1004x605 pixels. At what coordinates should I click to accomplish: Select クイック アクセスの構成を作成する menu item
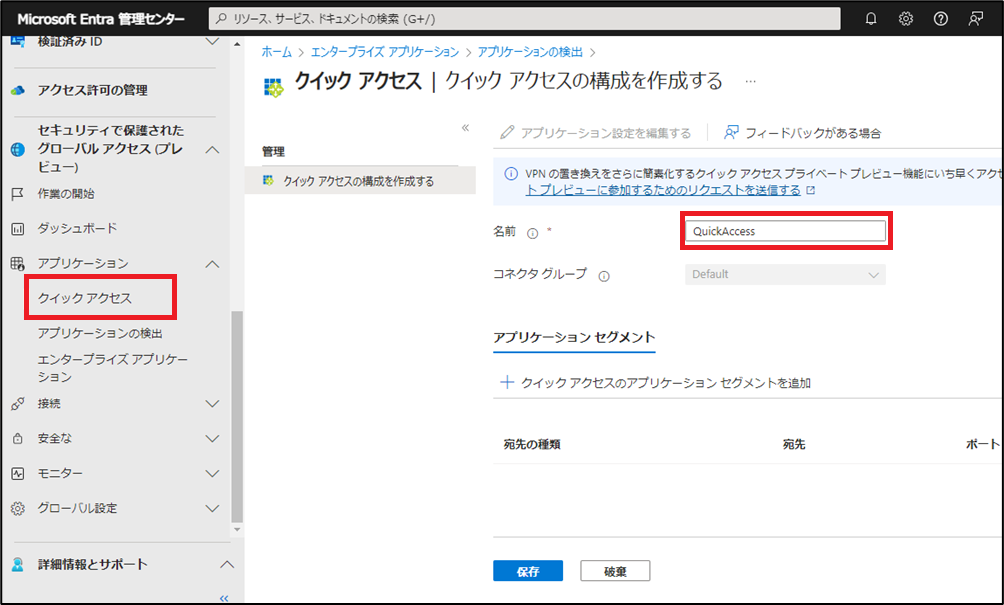pos(360,181)
